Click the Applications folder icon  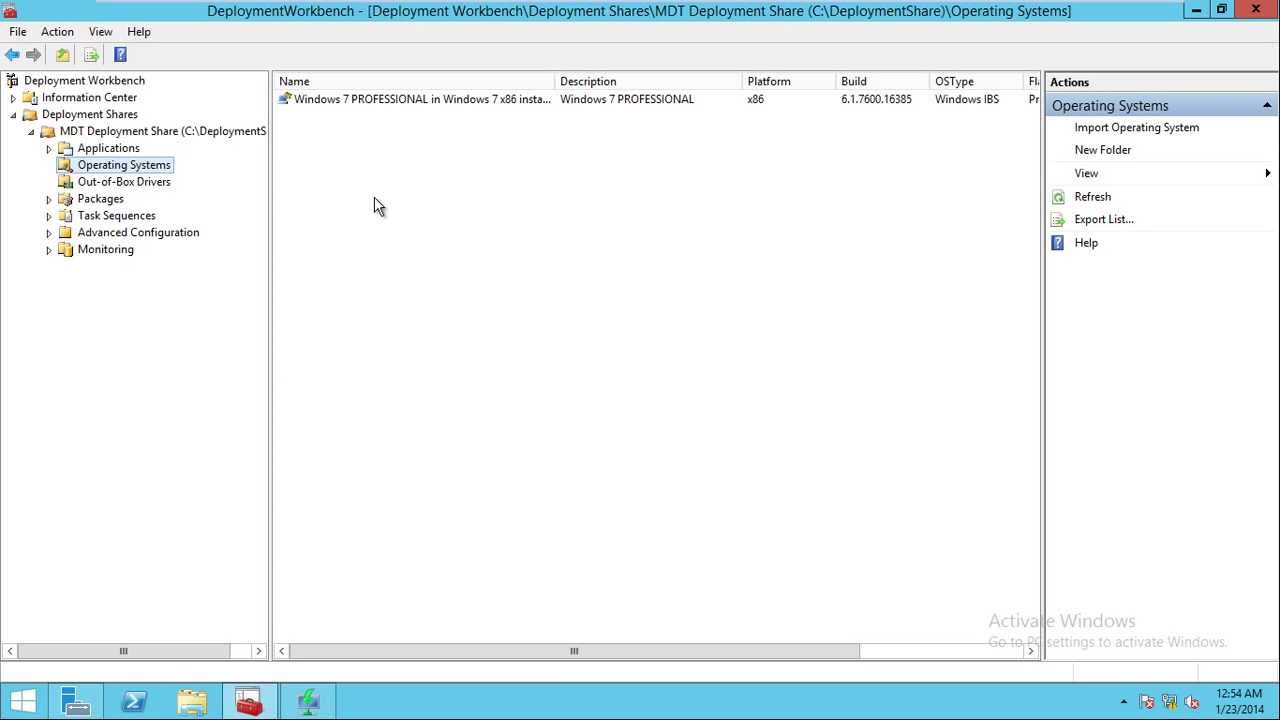tap(66, 148)
